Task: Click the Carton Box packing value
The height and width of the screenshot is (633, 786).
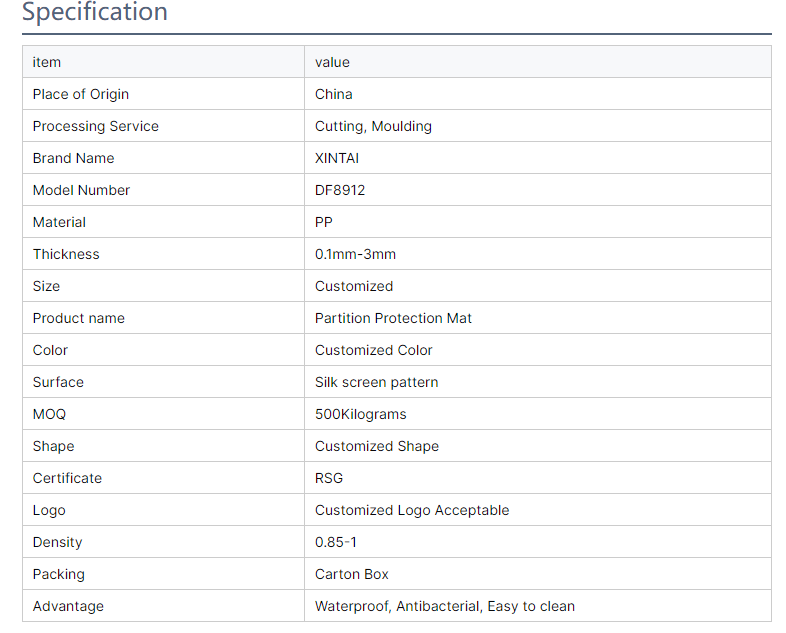Action: click(x=352, y=574)
